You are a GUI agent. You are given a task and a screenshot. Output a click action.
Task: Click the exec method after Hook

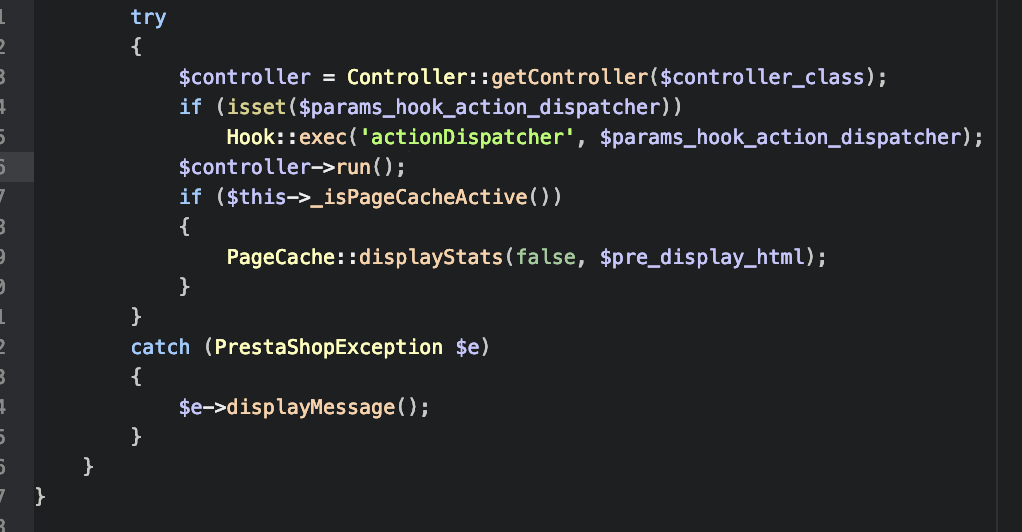323,137
